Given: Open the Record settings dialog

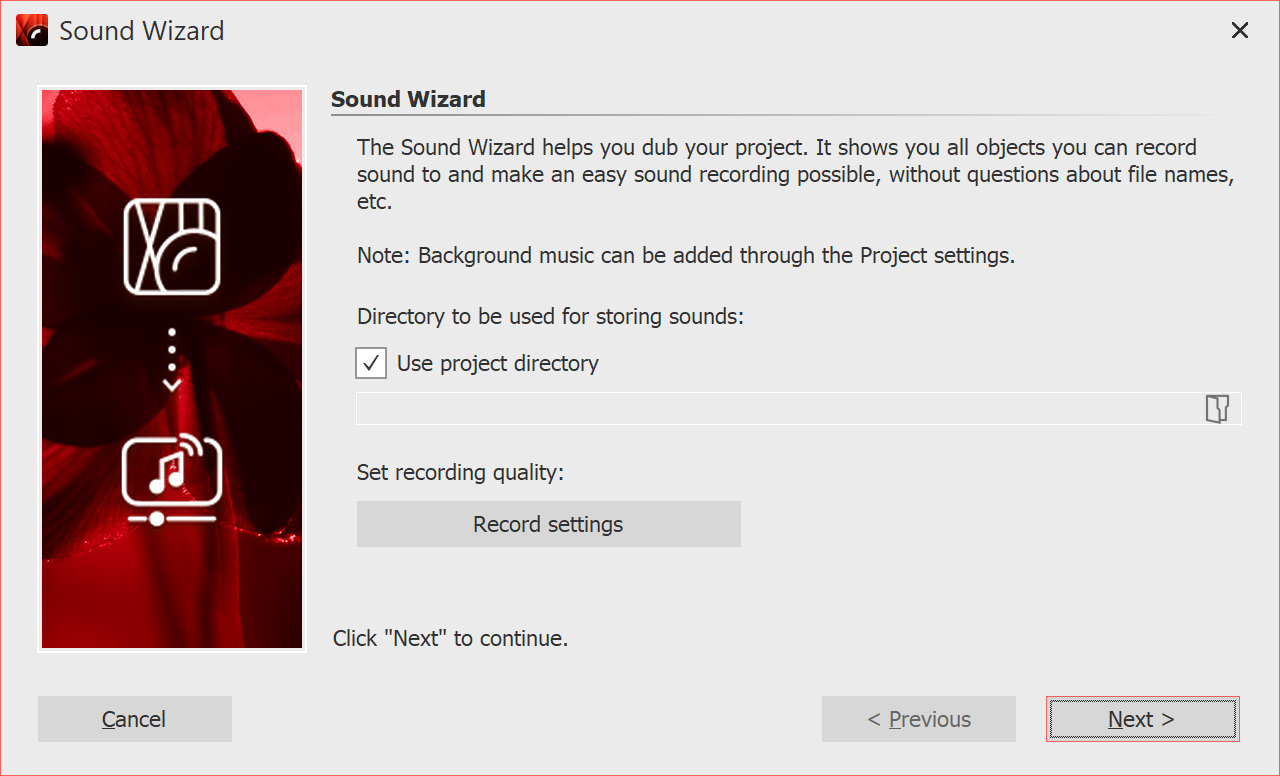Looking at the screenshot, I should (548, 523).
